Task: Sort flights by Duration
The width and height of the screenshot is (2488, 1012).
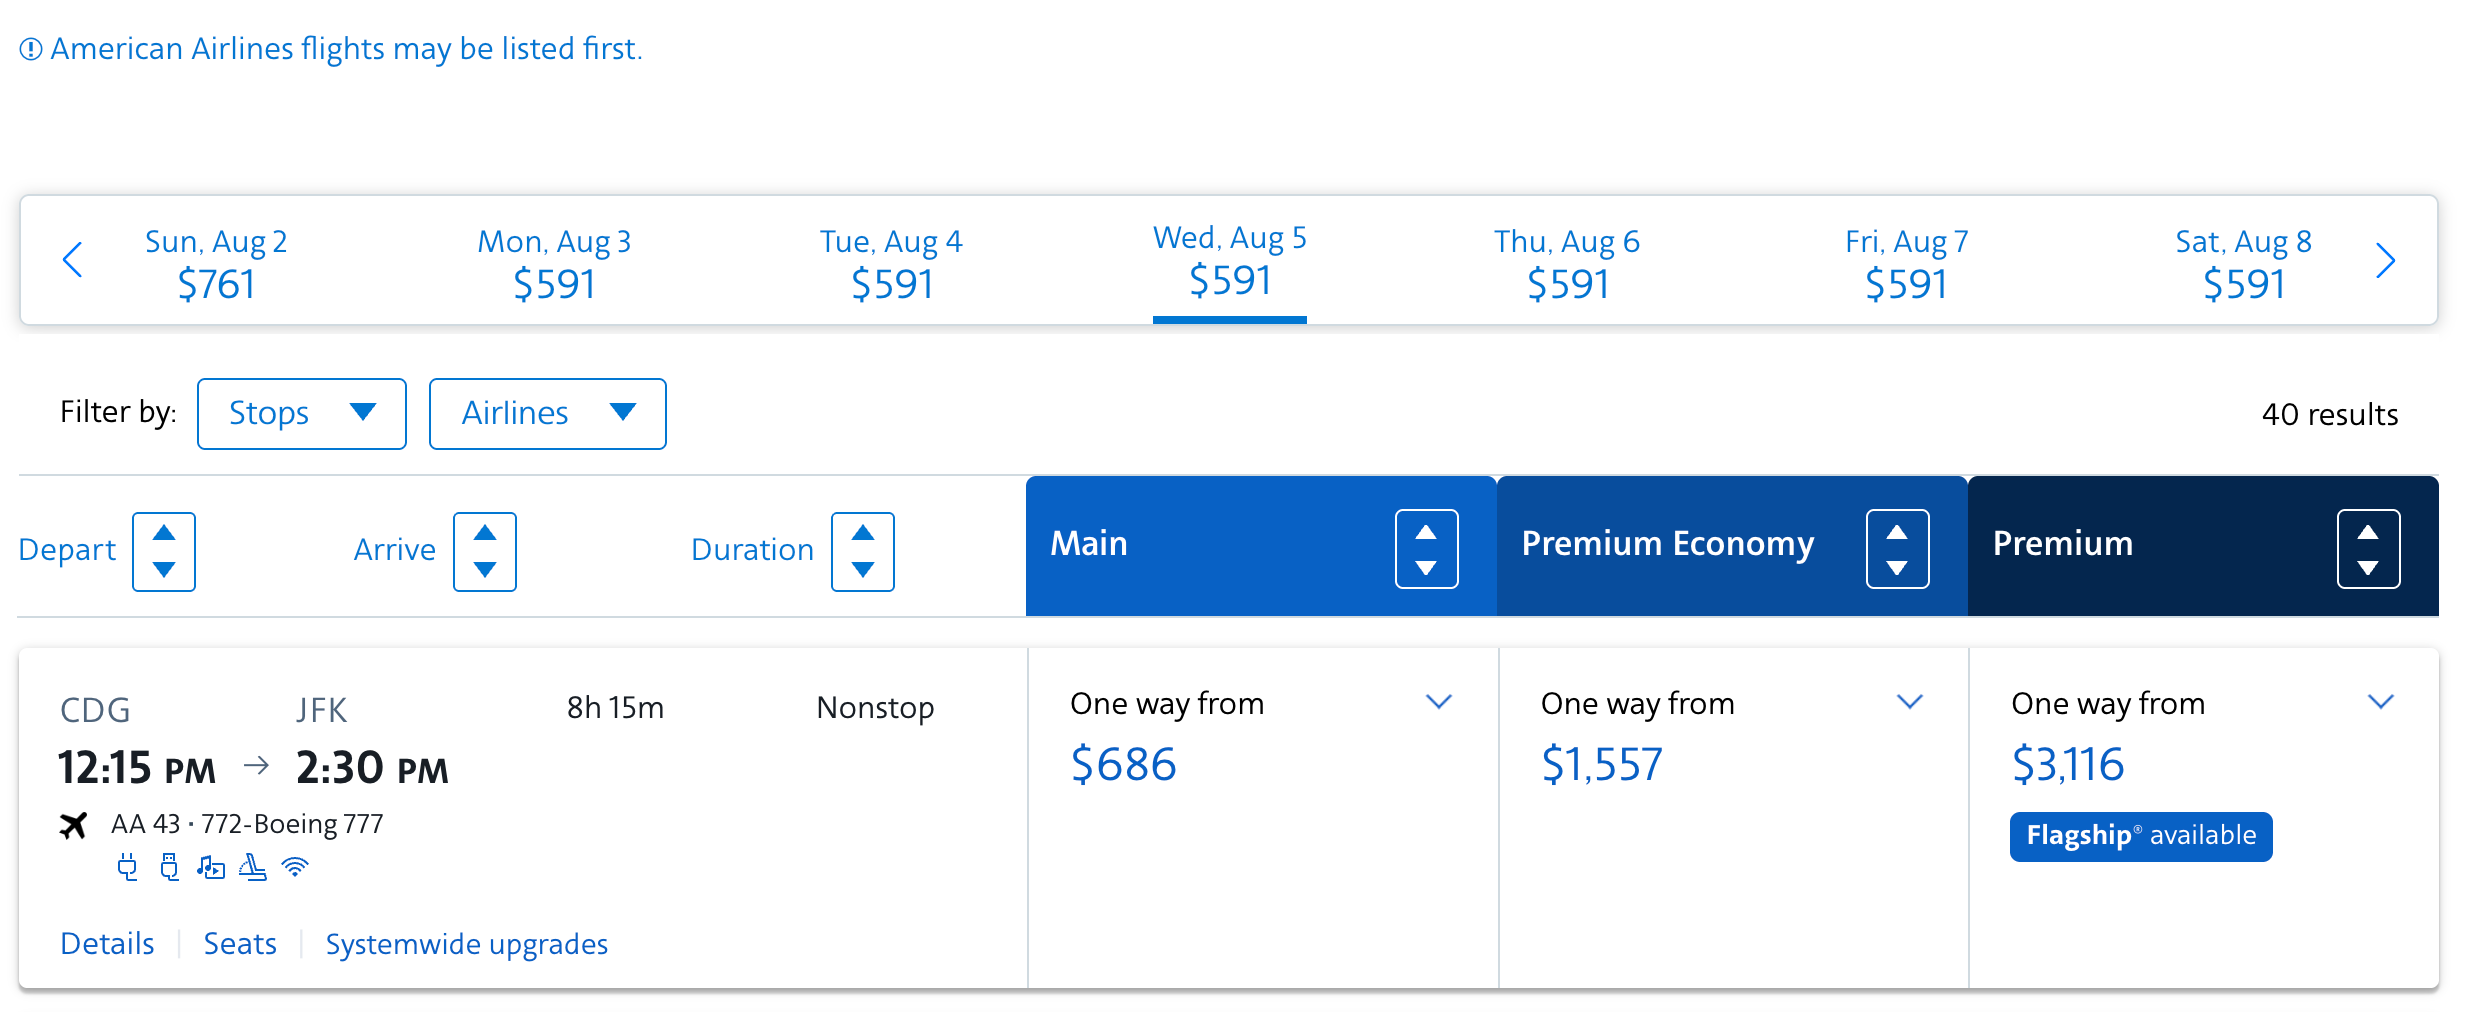Action: 862,551
